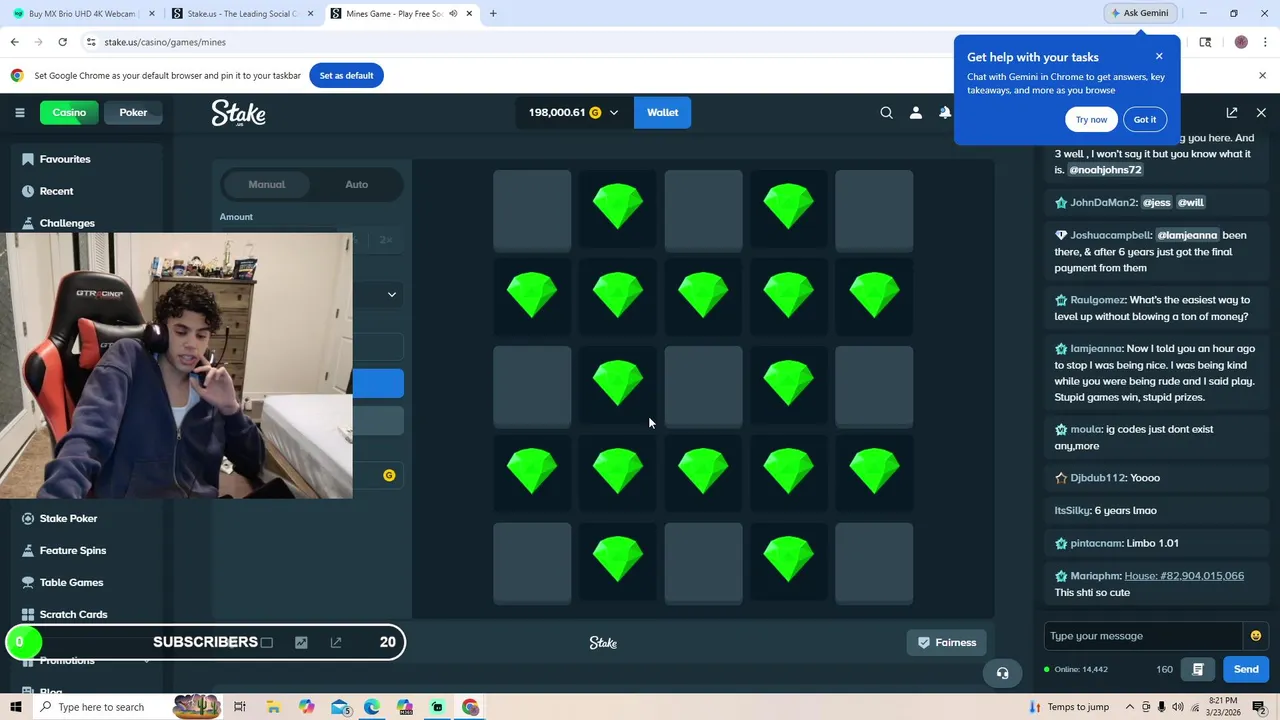The width and height of the screenshot is (1280, 720).
Task: Click the browser address bar URL
Action: [x=165, y=42]
